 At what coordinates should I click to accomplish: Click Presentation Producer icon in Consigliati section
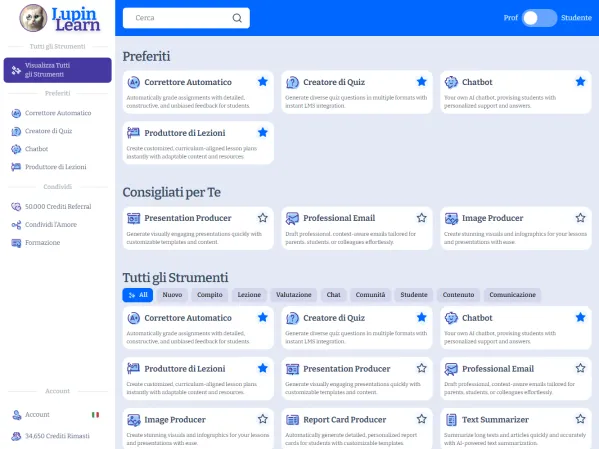pyautogui.click(x=133, y=218)
